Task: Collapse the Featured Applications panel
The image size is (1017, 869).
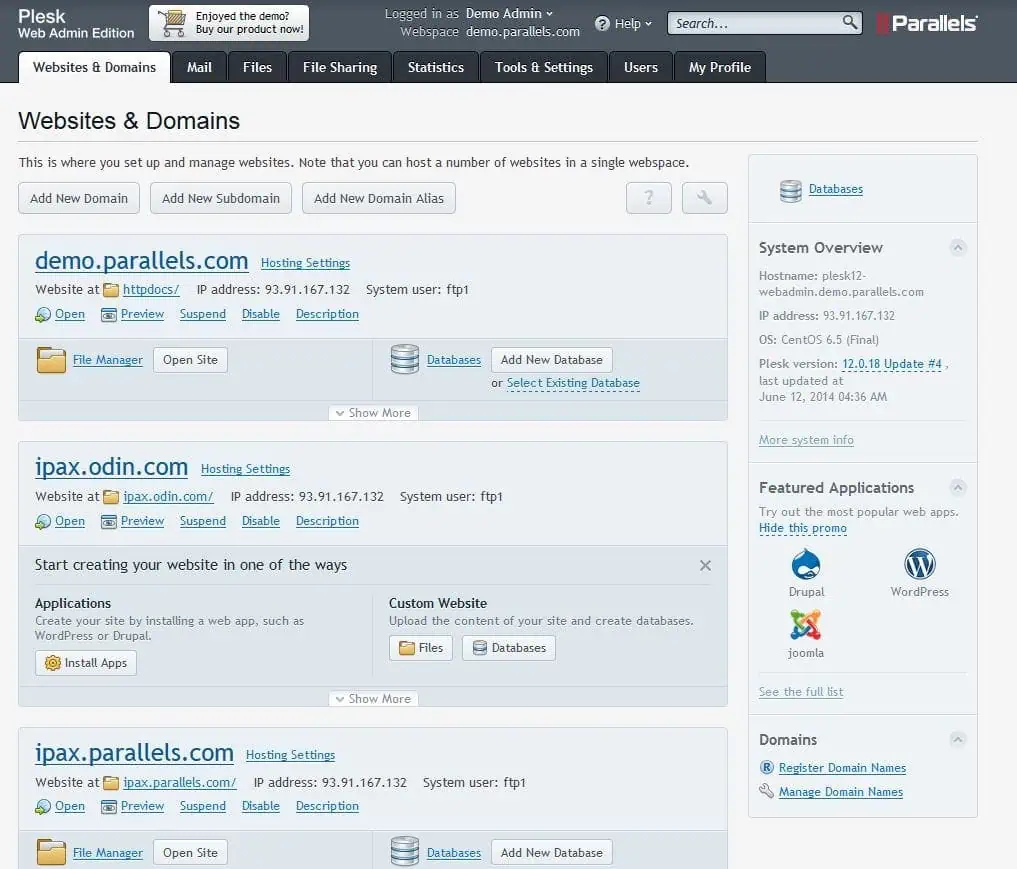Action: (x=957, y=488)
